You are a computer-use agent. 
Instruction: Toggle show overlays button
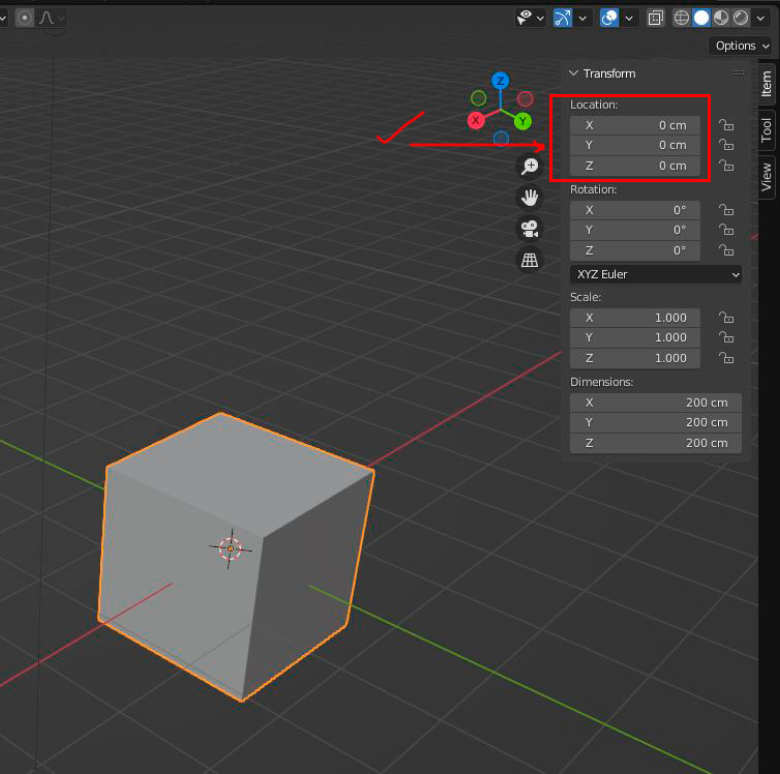[609, 18]
